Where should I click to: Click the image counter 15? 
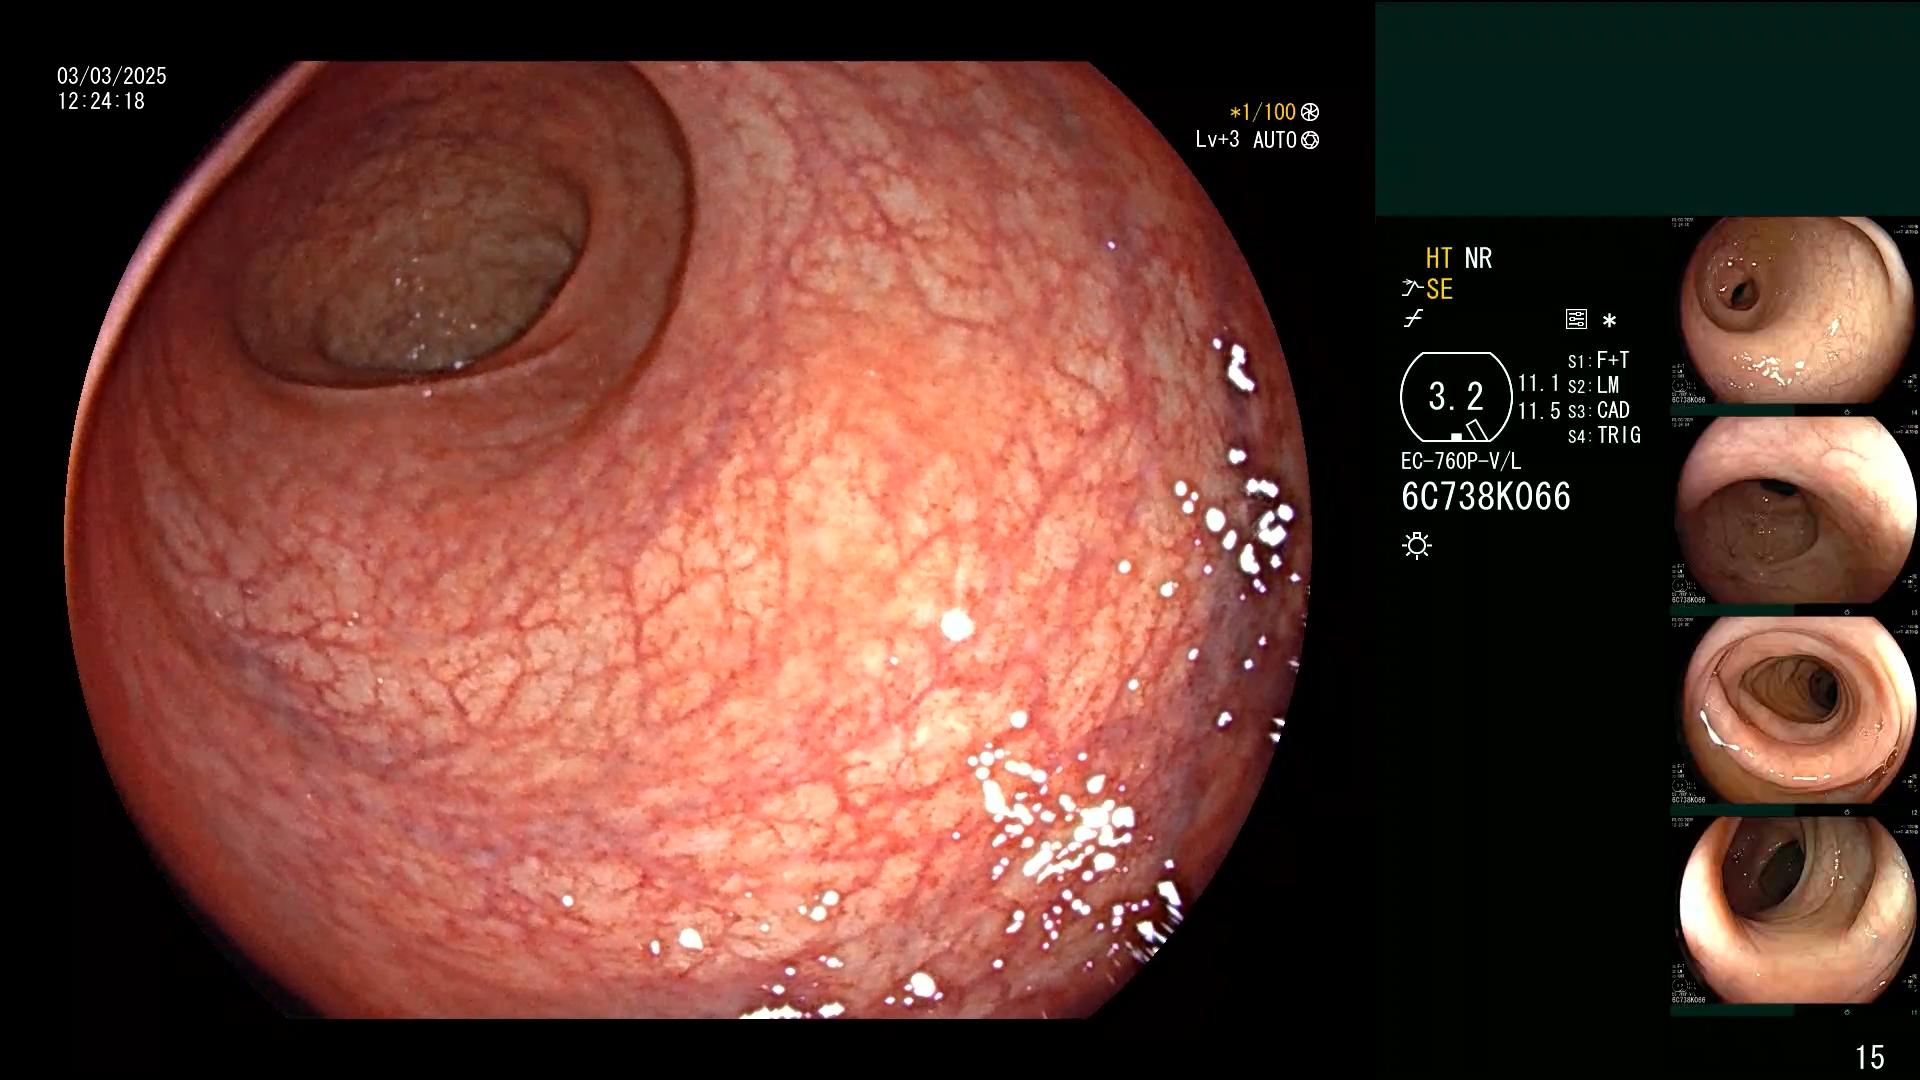pyautogui.click(x=1869, y=1057)
